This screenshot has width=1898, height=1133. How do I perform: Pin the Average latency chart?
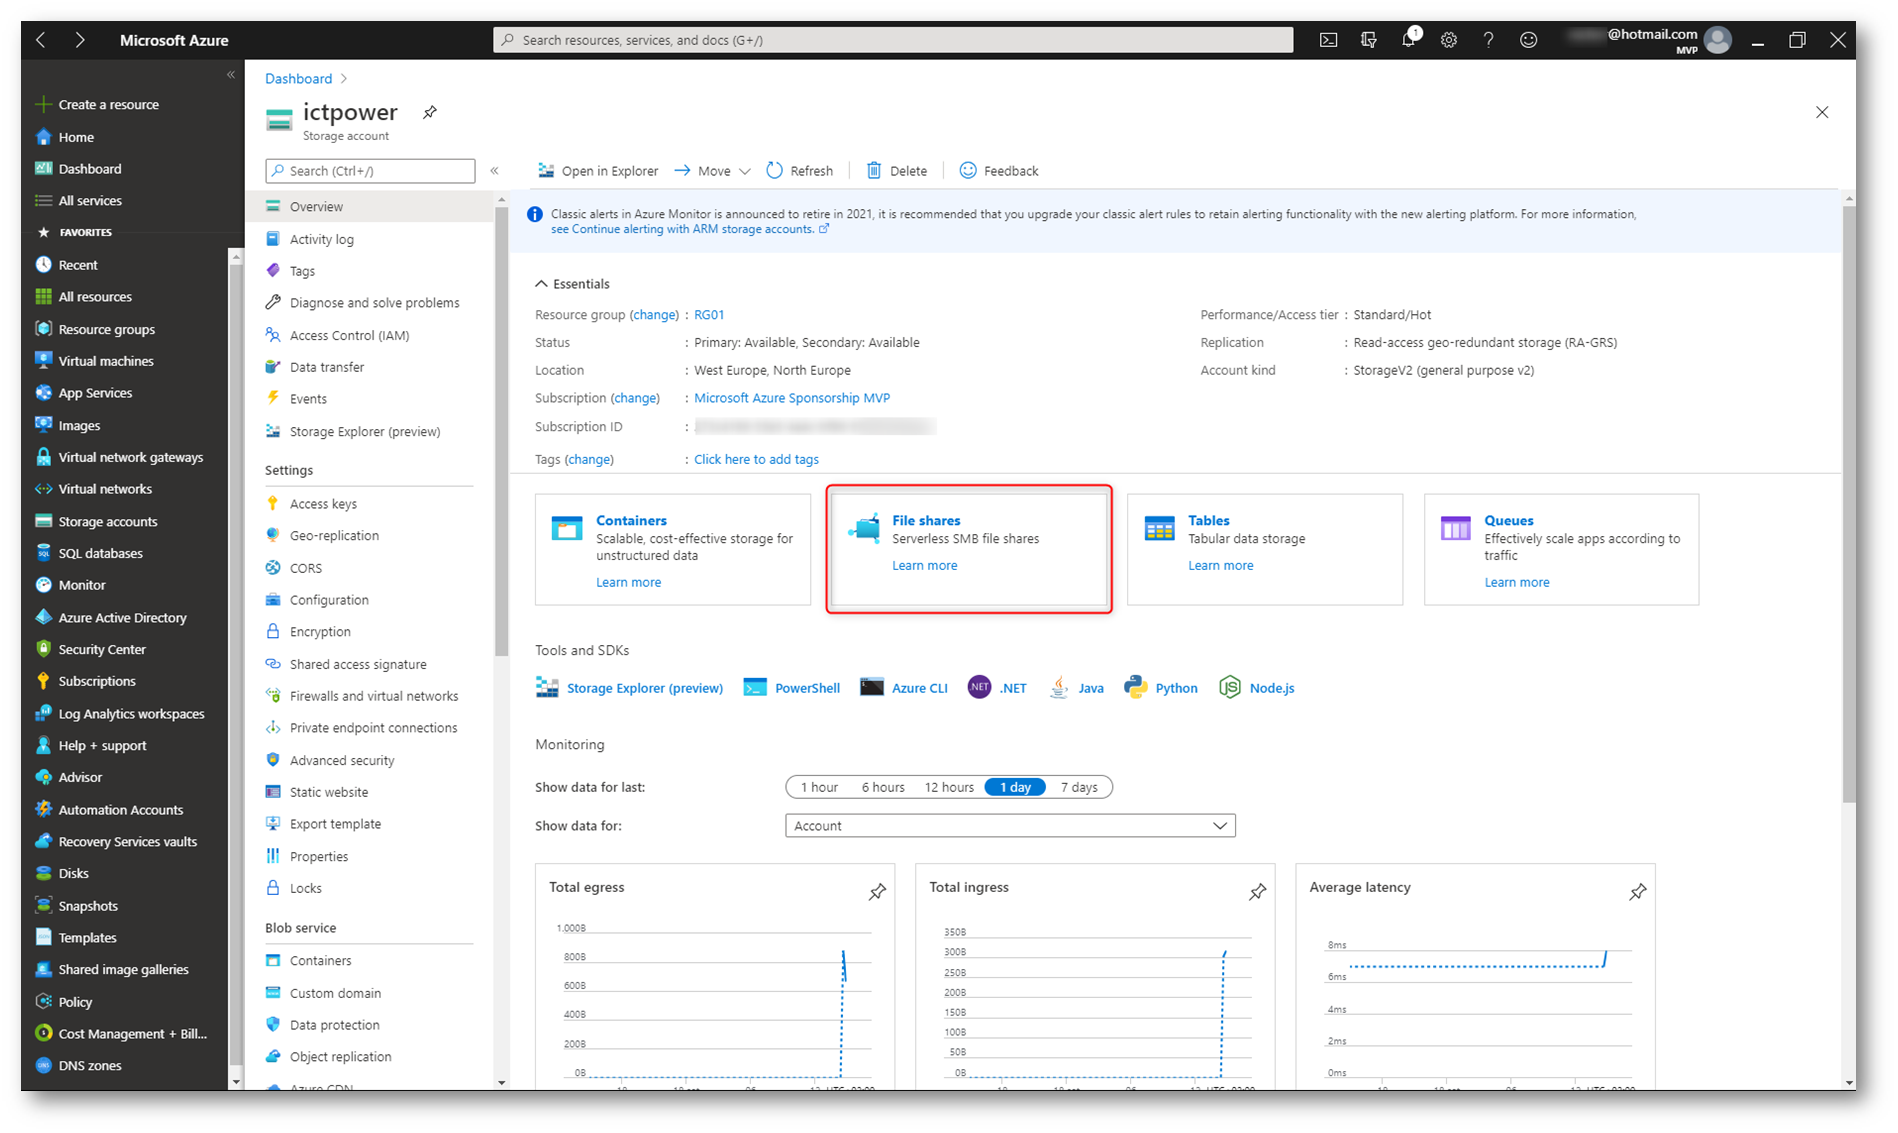point(1637,891)
